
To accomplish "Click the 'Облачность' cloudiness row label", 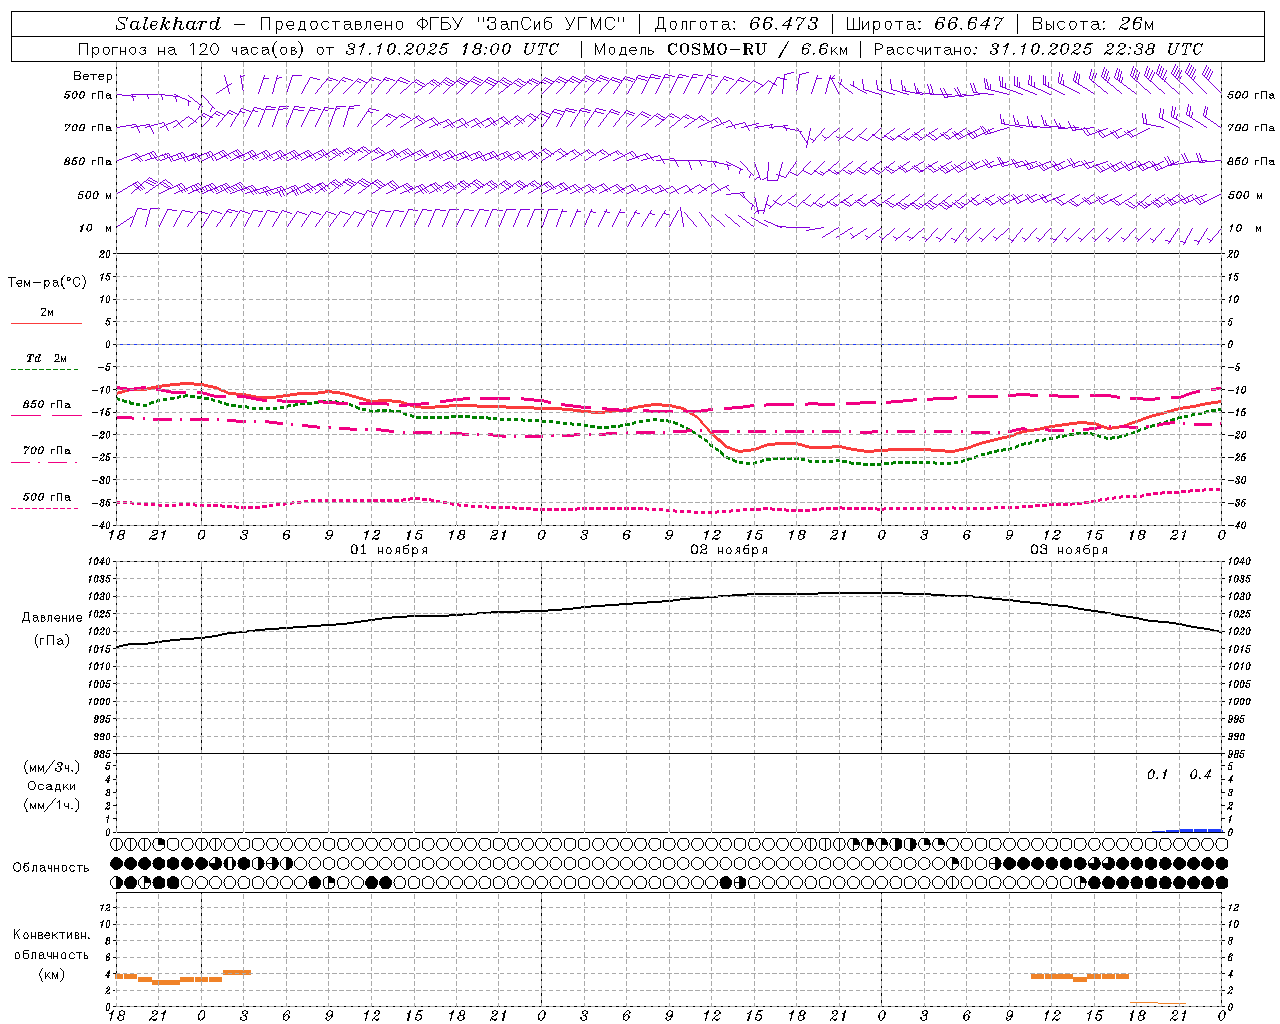I will tap(51, 867).
